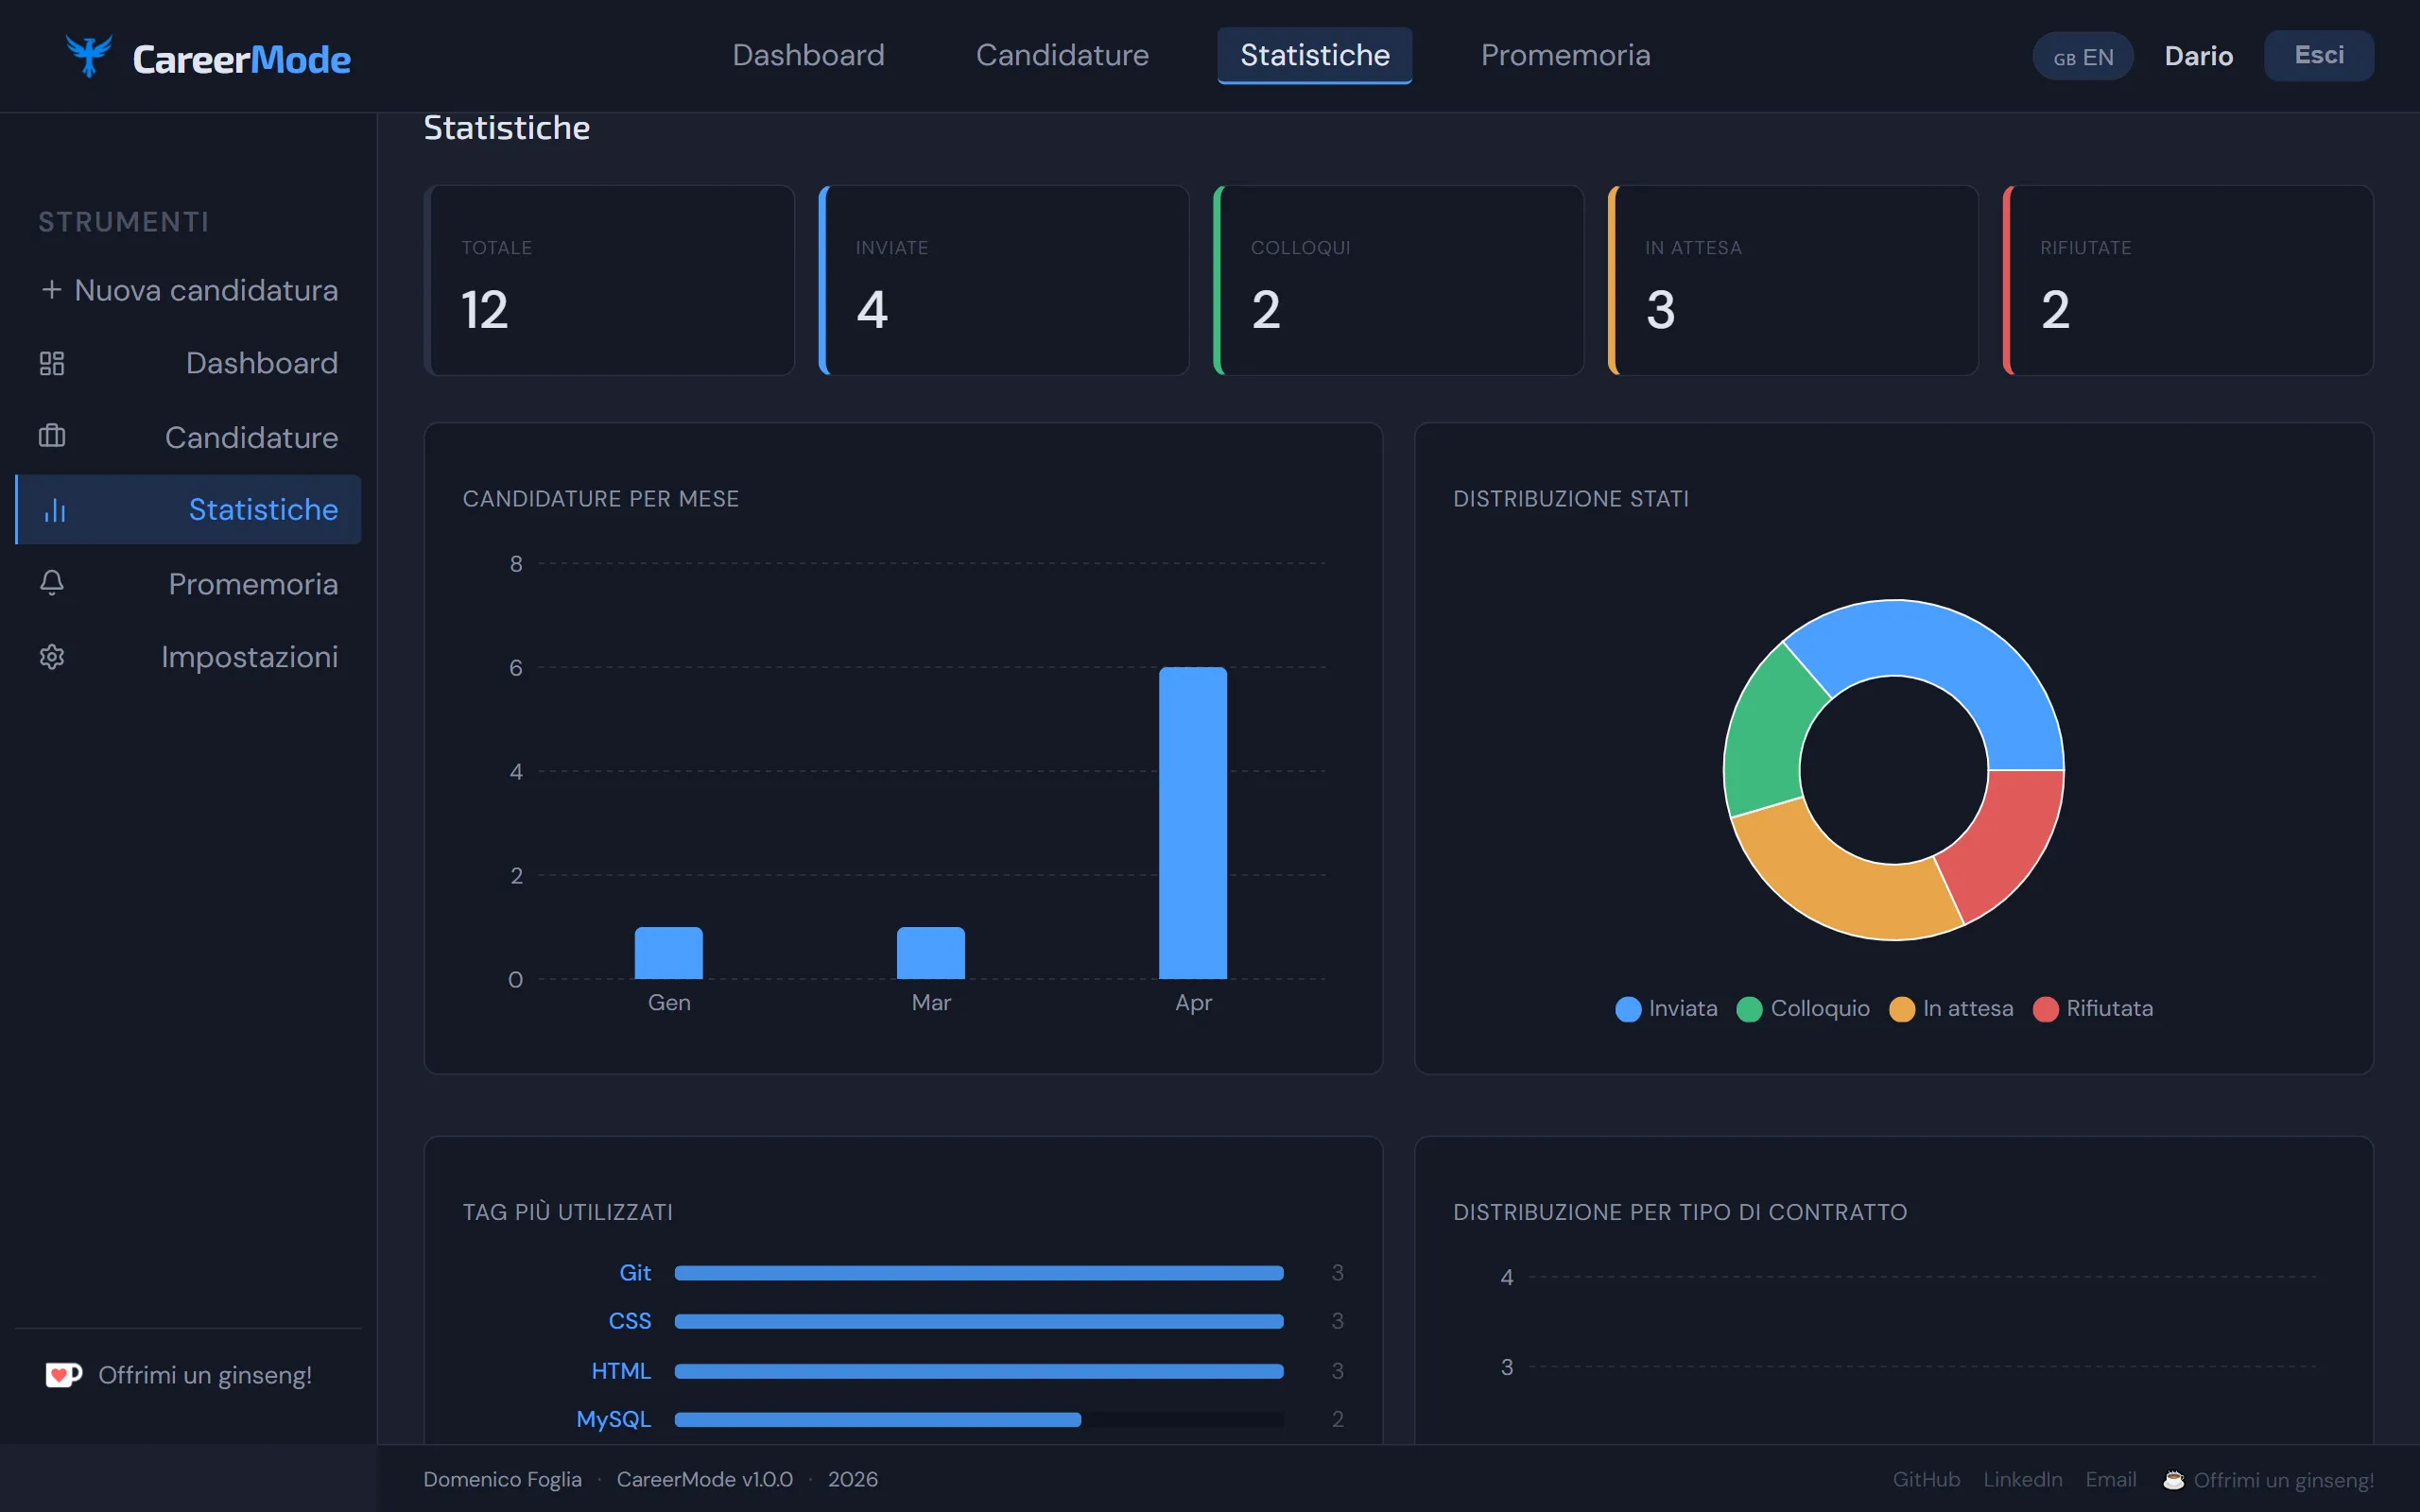Open the Promemoria tab in top navigation

coord(1565,55)
